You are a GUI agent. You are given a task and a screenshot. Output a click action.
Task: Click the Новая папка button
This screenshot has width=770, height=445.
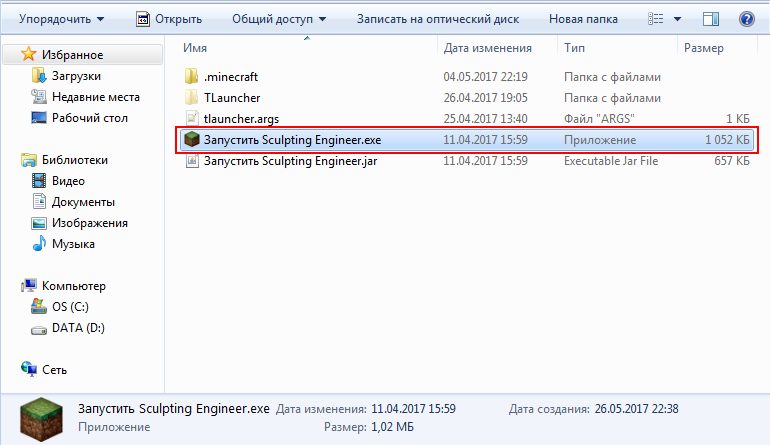(x=583, y=18)
